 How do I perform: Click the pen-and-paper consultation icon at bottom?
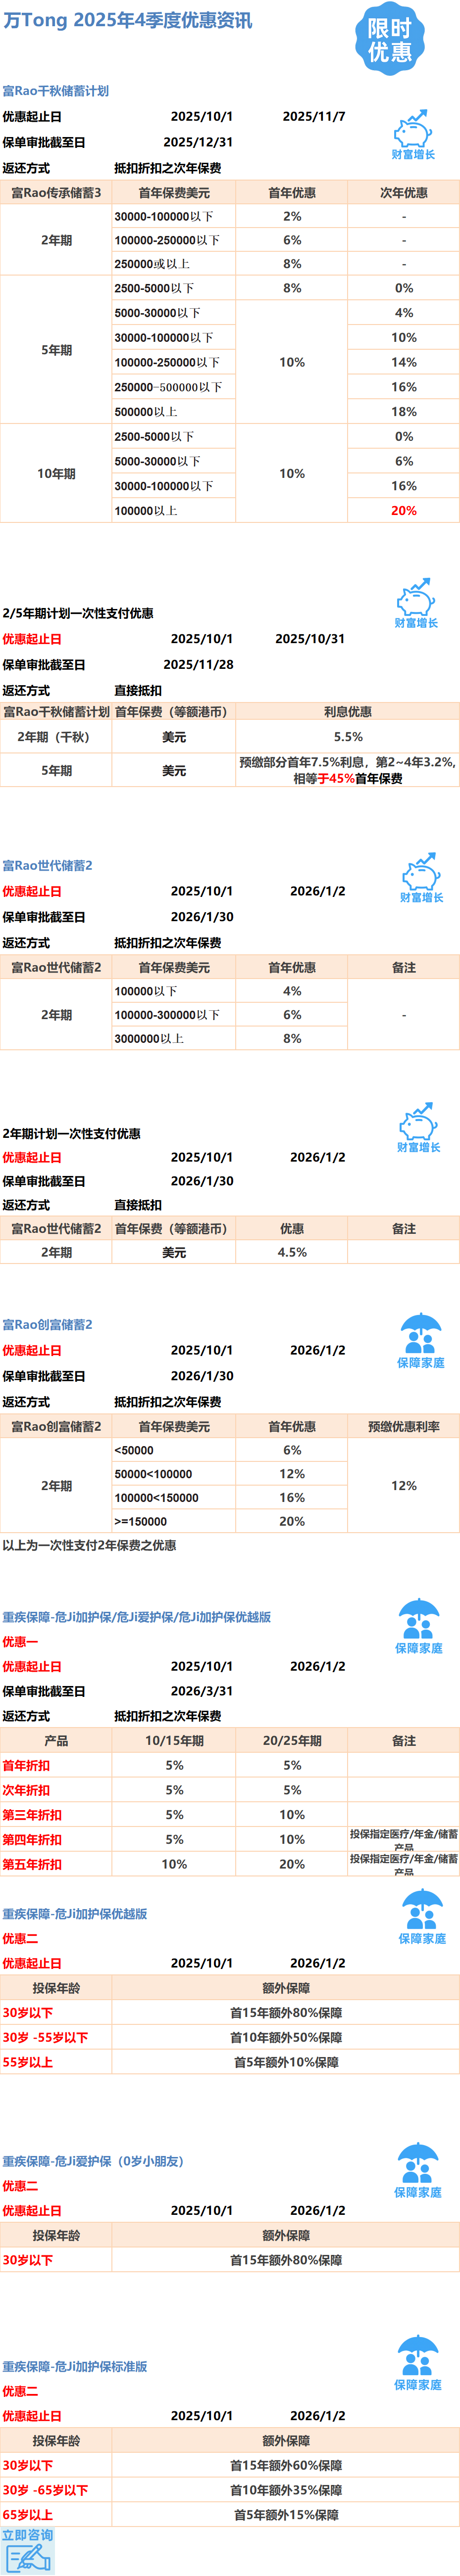[x=27, y=2556]
